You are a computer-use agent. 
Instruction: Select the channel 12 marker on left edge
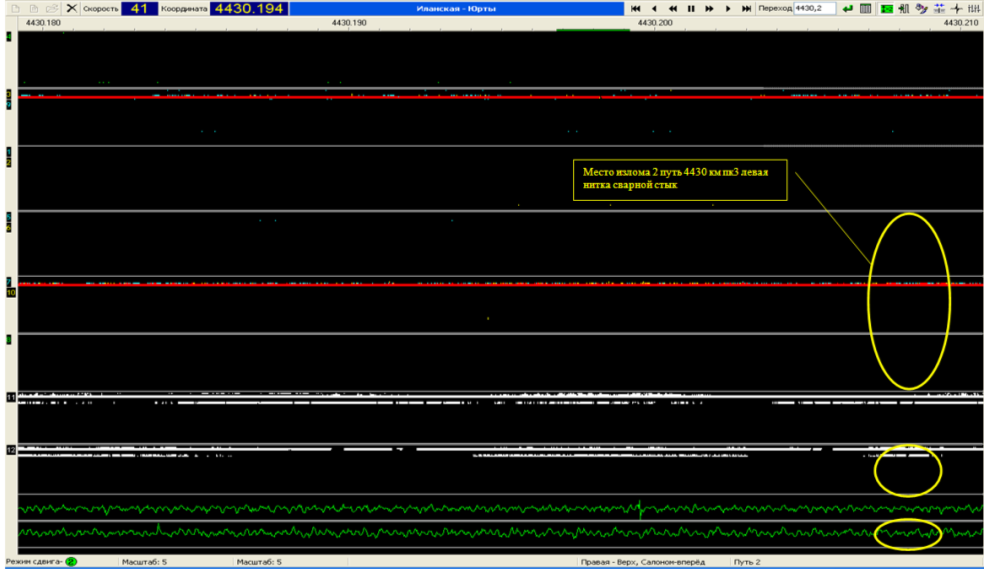[11, 449]
